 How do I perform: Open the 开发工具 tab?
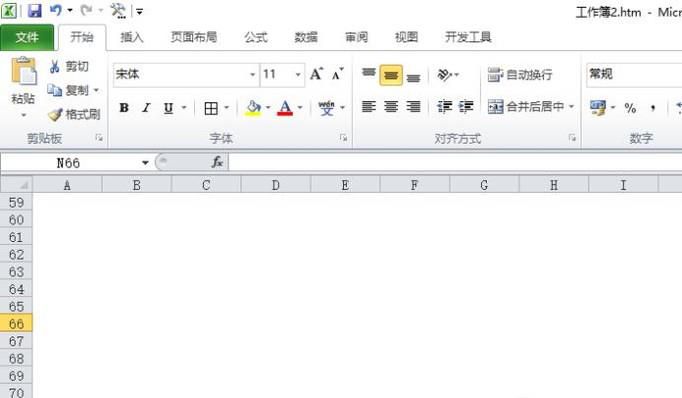(468, 37)
